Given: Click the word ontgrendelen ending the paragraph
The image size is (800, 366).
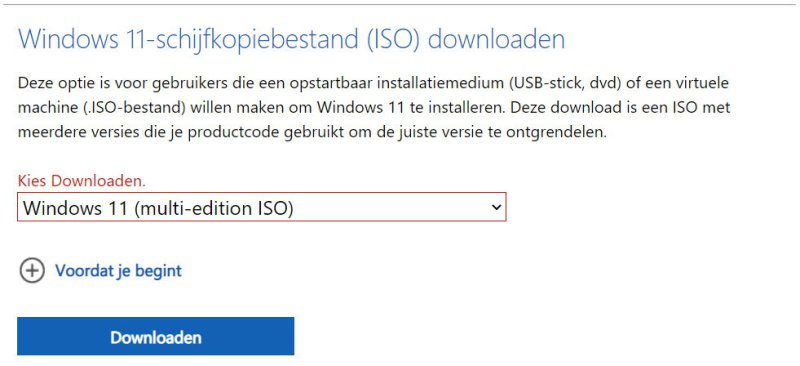Looking at the screenshot, I should (x=559, y=133).
